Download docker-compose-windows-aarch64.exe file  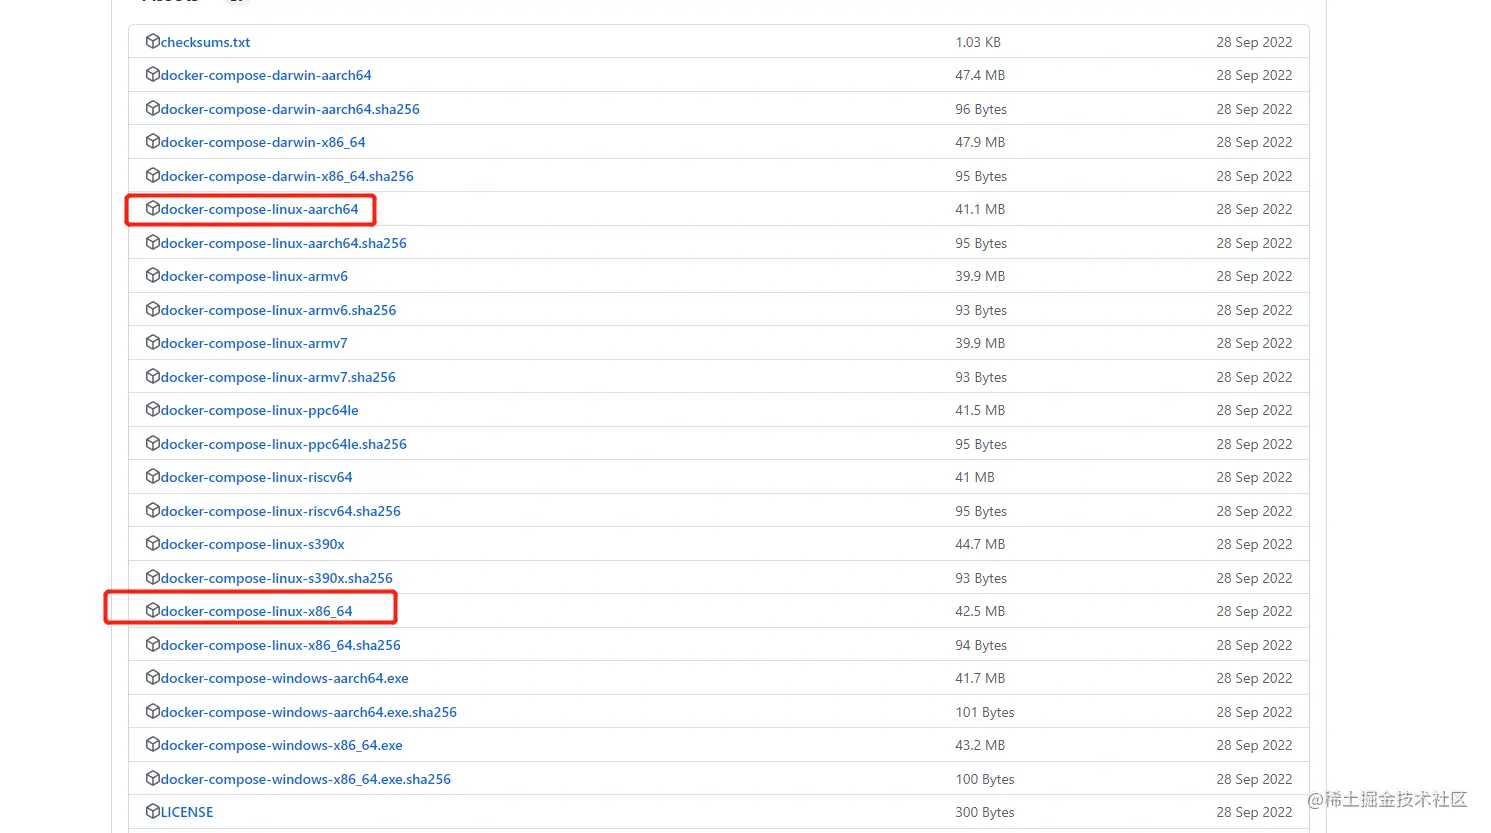coord(284,678)
